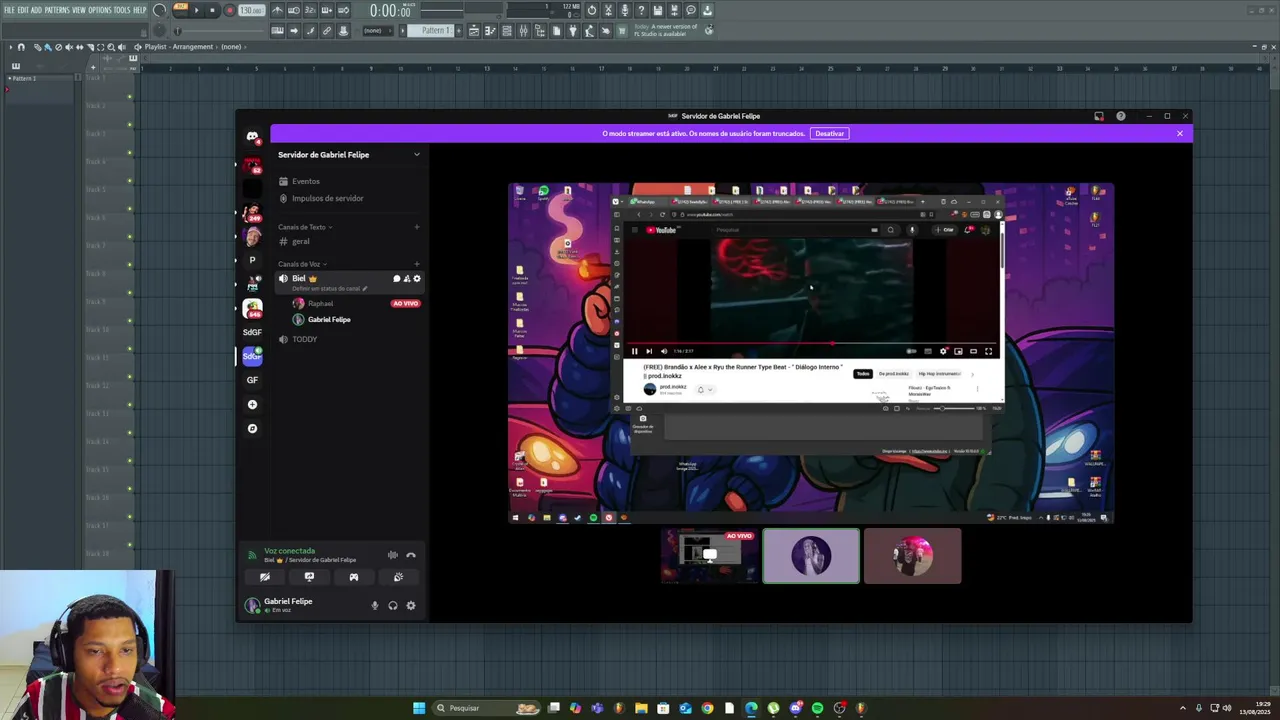Select the Biel voice channel
The image size is (1280, 720).
point(350,283)
